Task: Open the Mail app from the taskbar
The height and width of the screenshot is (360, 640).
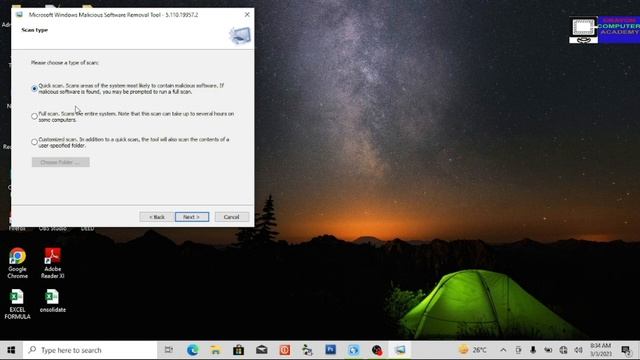Action: pos(262,350)
